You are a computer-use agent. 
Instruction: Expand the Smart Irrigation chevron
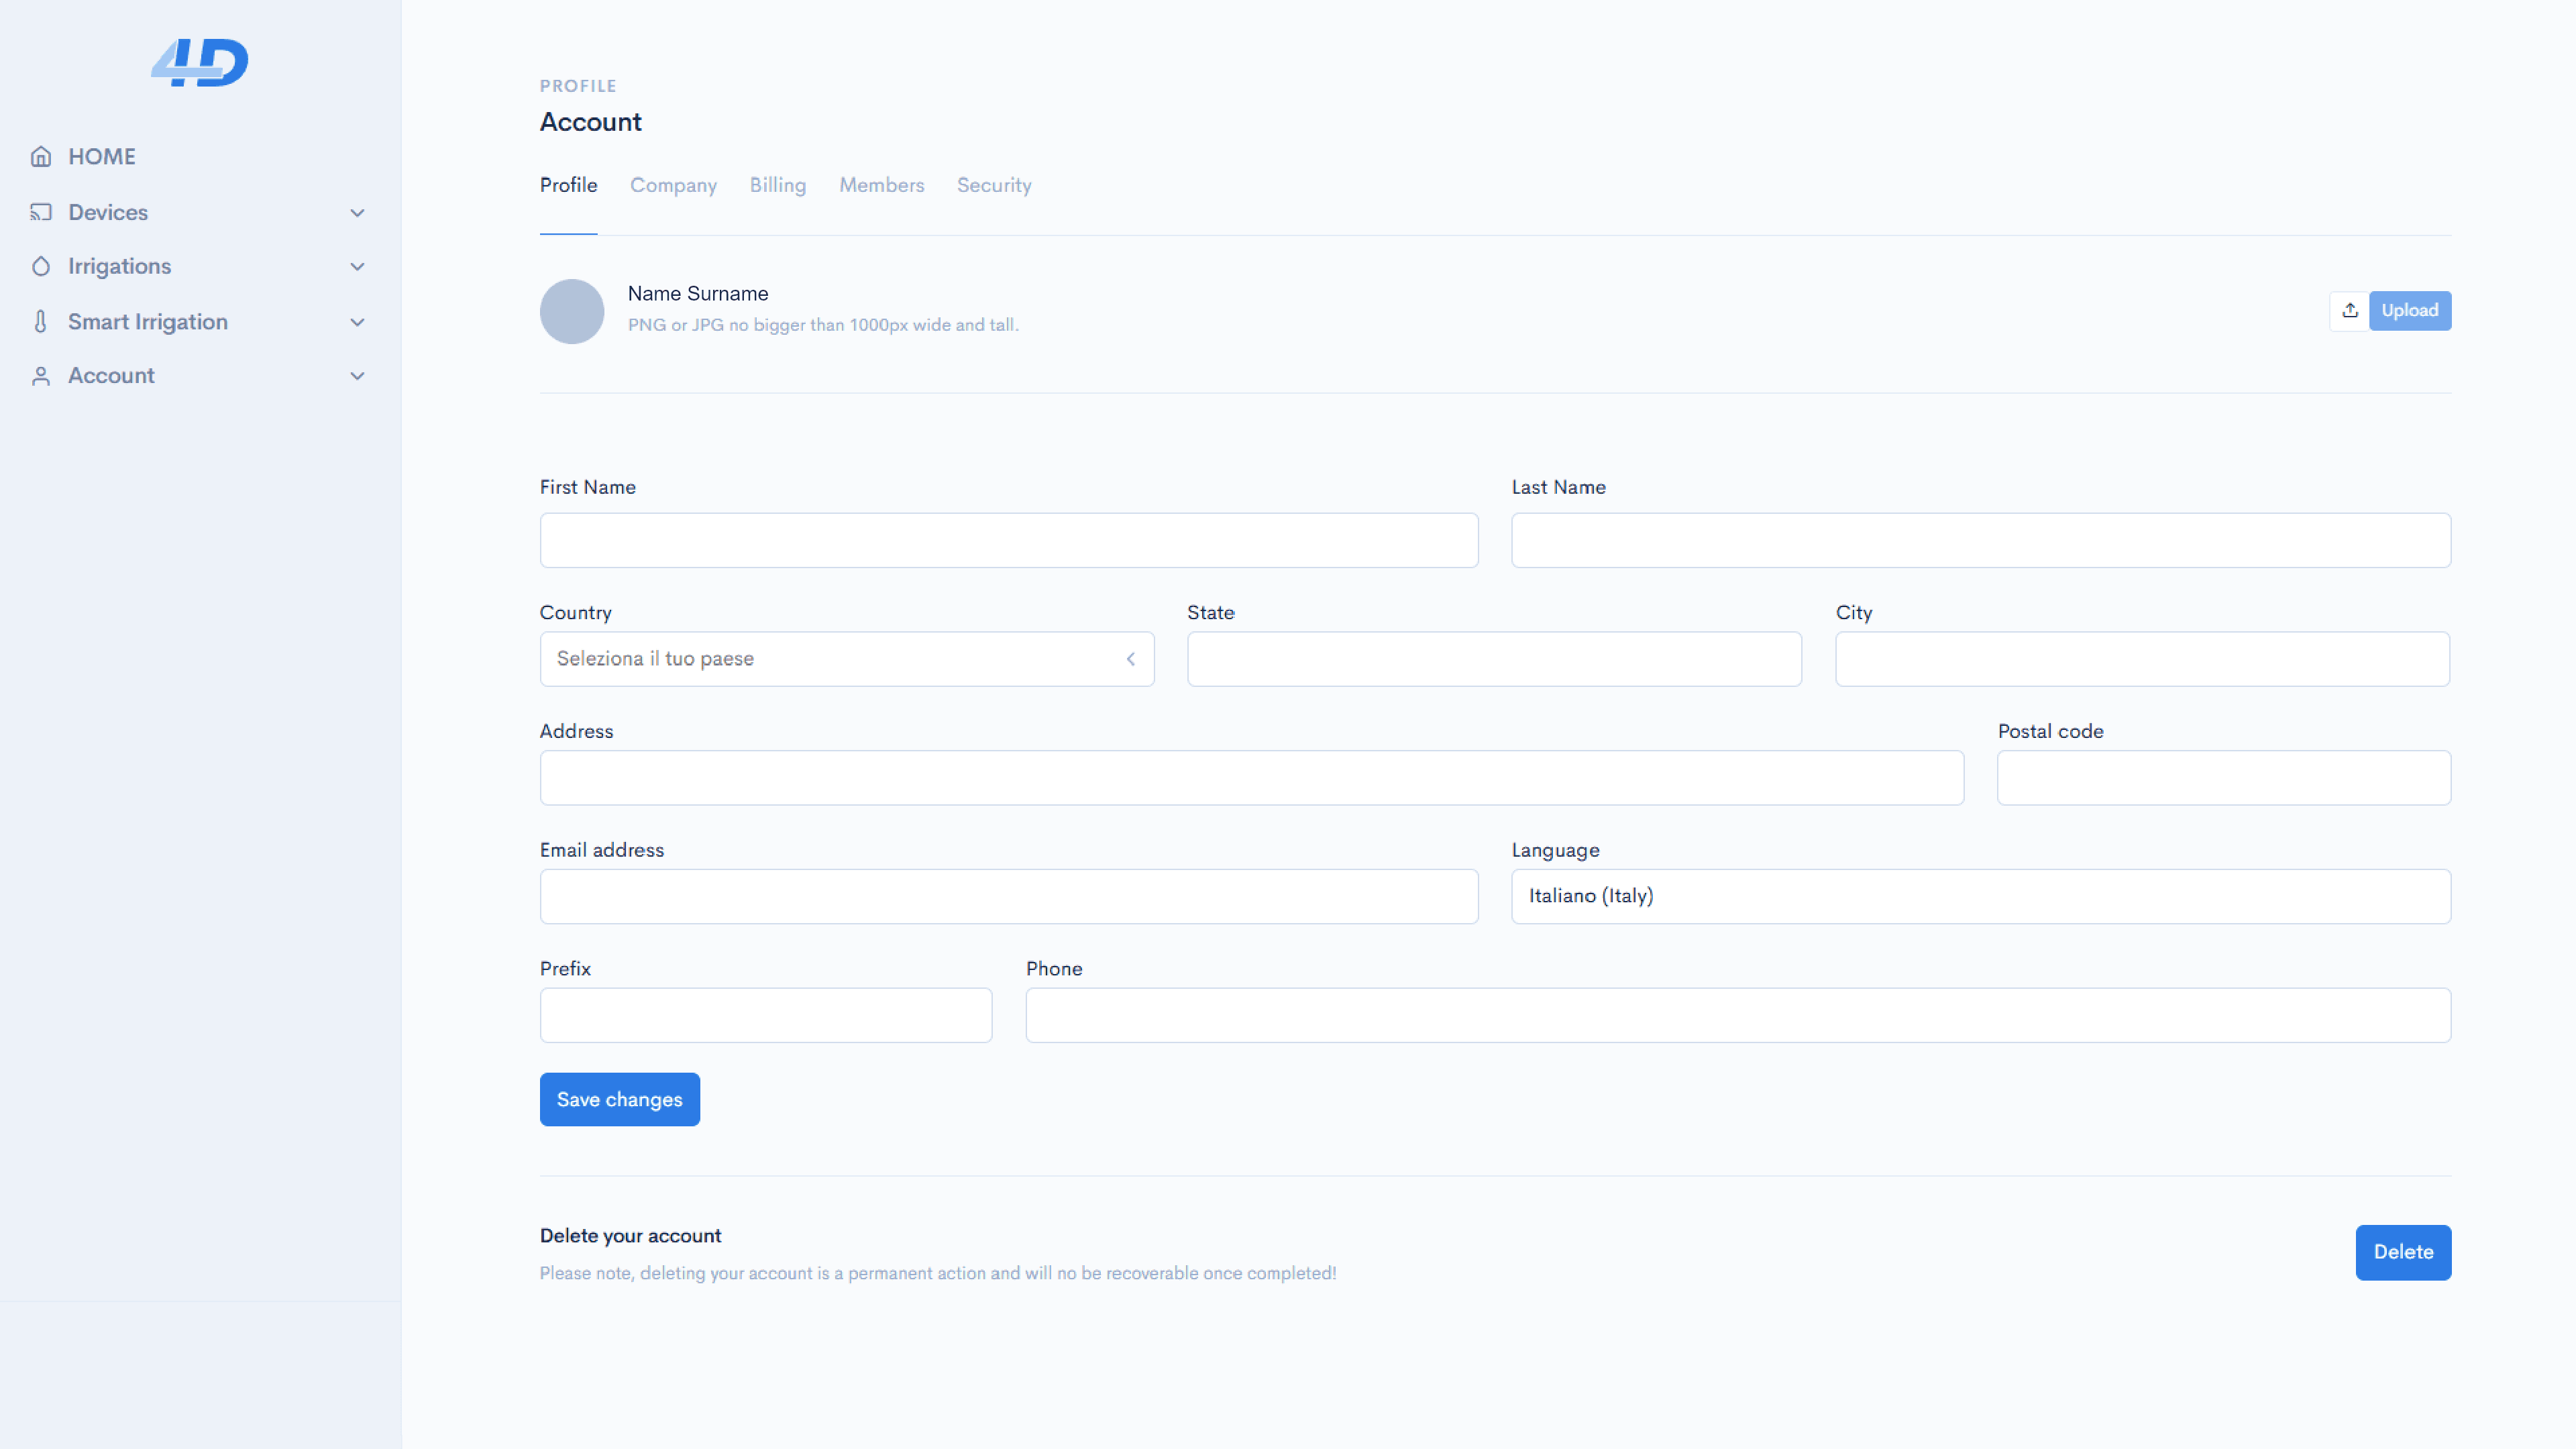[357, 322]
